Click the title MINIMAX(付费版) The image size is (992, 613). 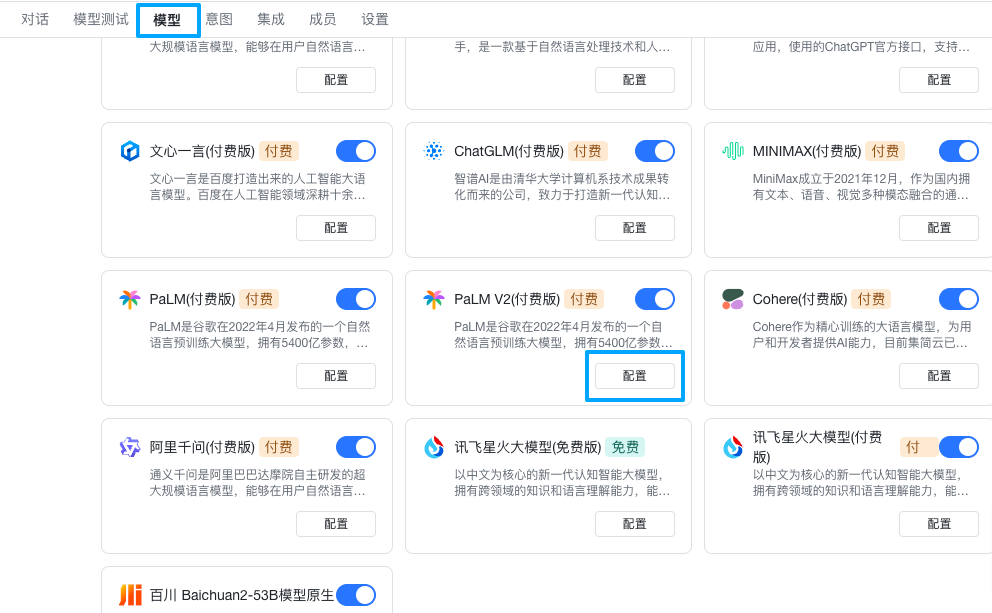pyautogui.click(x=807, y=151)
